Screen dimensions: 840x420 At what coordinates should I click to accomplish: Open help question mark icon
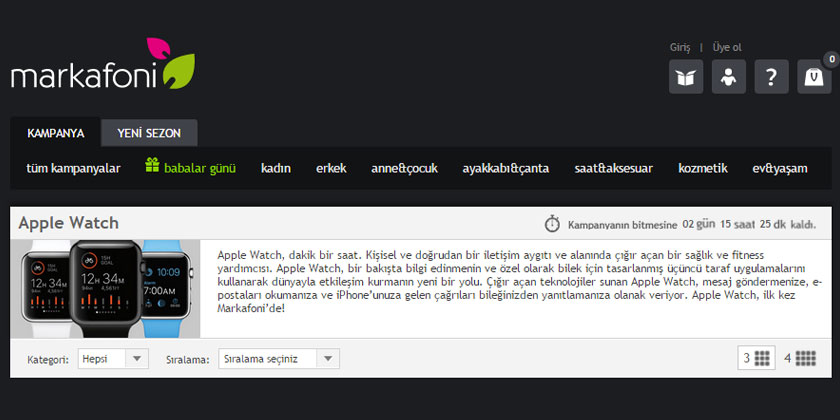[x=771, y=77]
